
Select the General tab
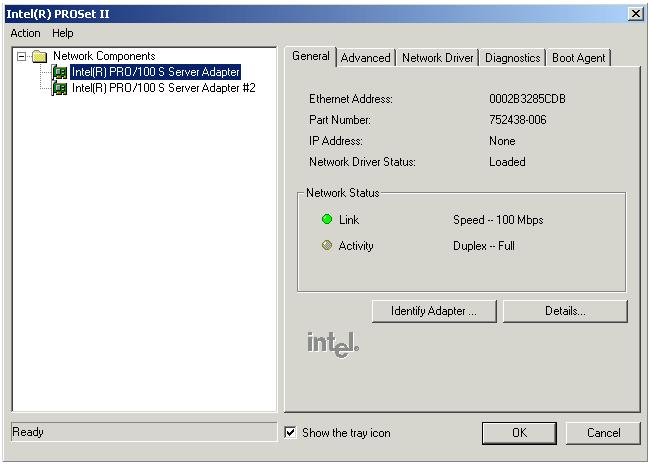[x=310, y=56]
